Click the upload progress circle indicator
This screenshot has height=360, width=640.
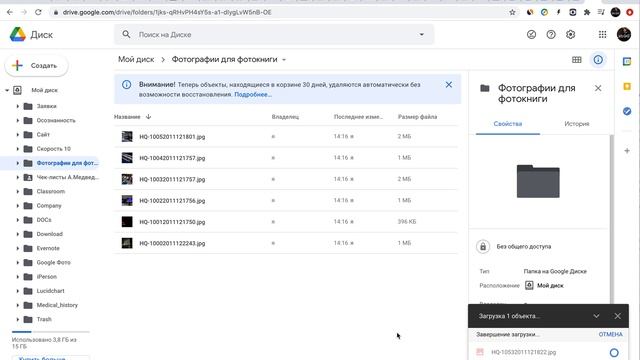coord(614,352)
